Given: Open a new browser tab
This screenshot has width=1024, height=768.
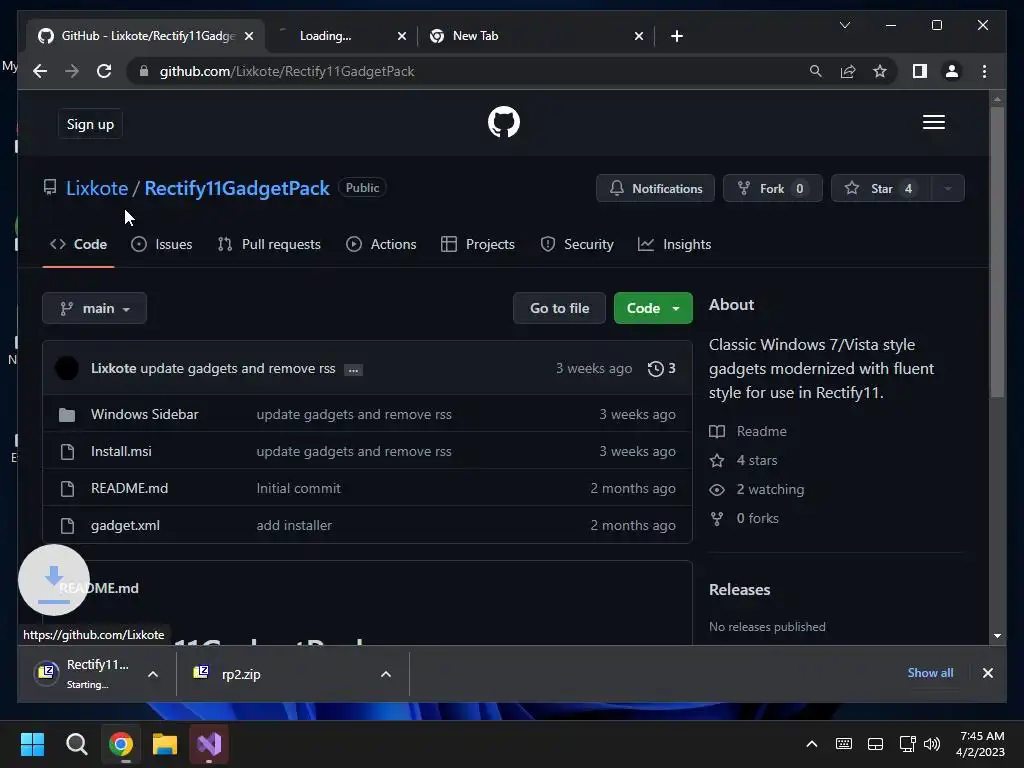Looking at the screenshot, I should coord(677,36).
